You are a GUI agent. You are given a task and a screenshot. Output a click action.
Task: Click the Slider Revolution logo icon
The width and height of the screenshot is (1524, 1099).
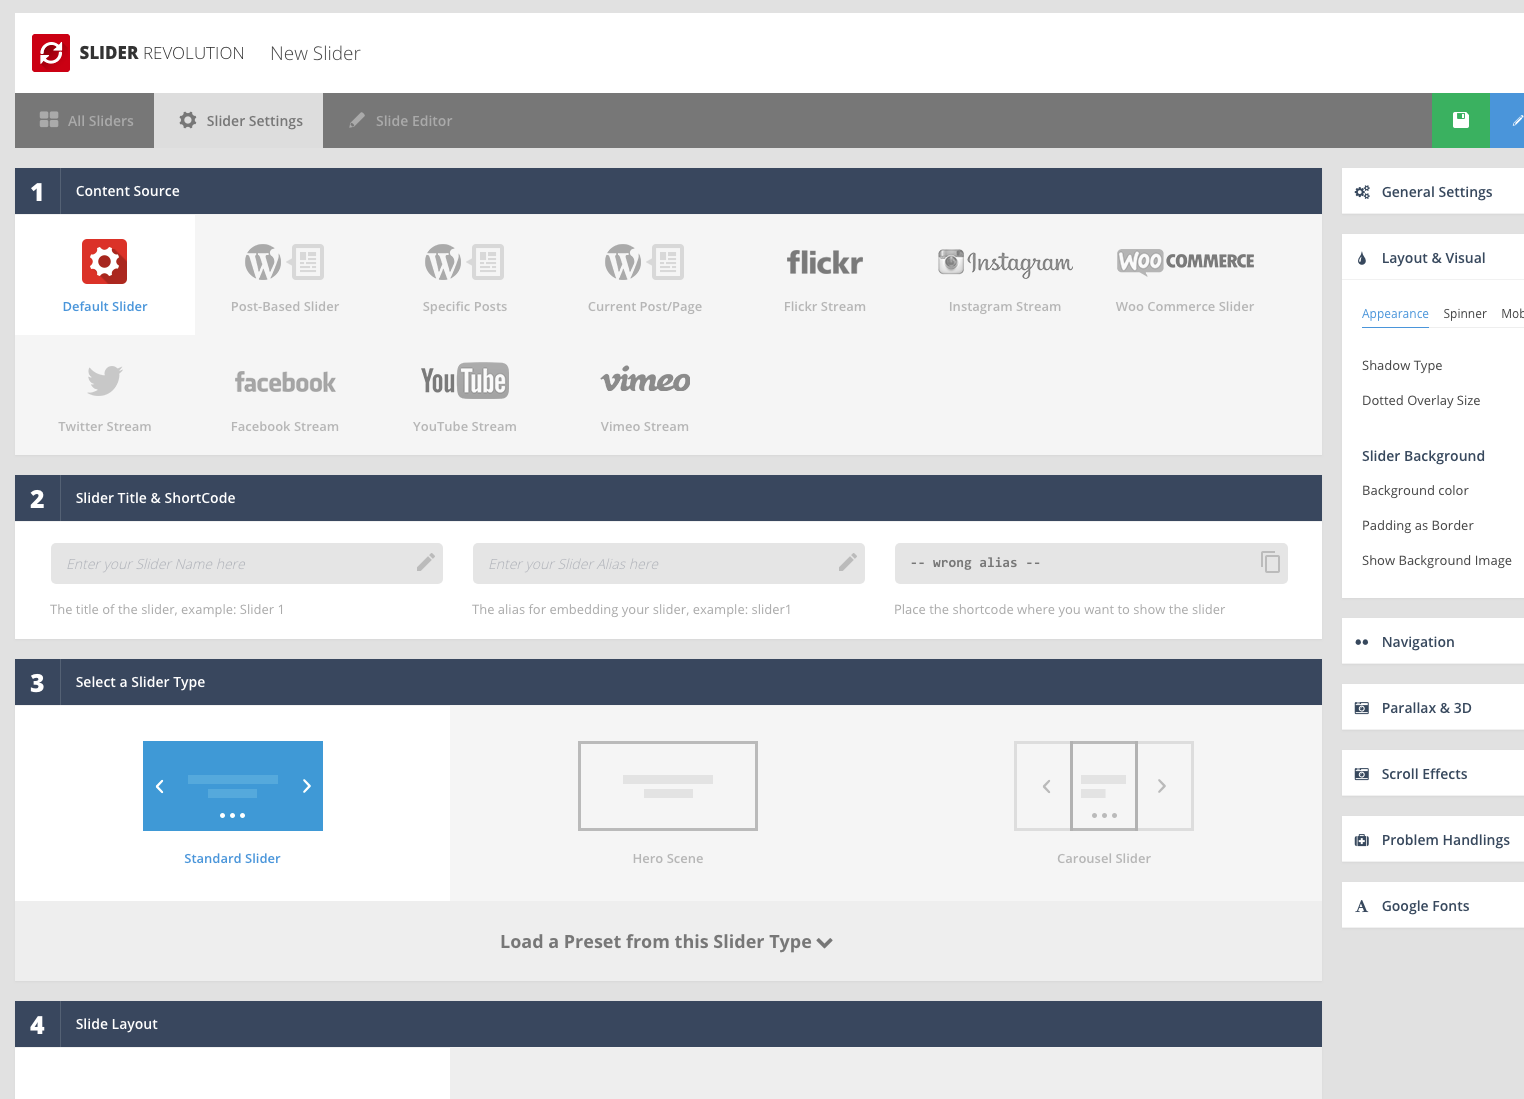point(51,53)
